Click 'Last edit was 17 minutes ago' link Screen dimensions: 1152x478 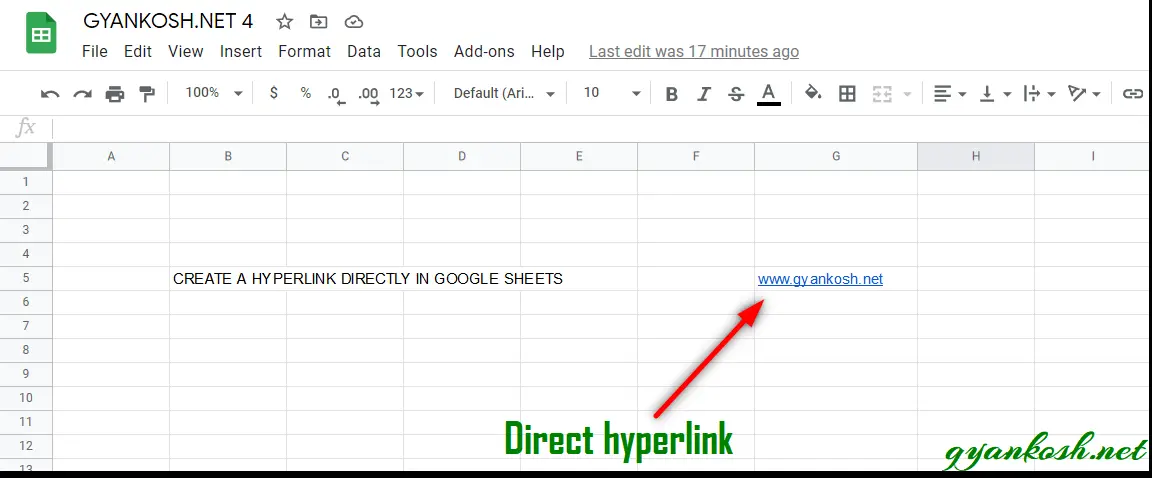point(694,51)
